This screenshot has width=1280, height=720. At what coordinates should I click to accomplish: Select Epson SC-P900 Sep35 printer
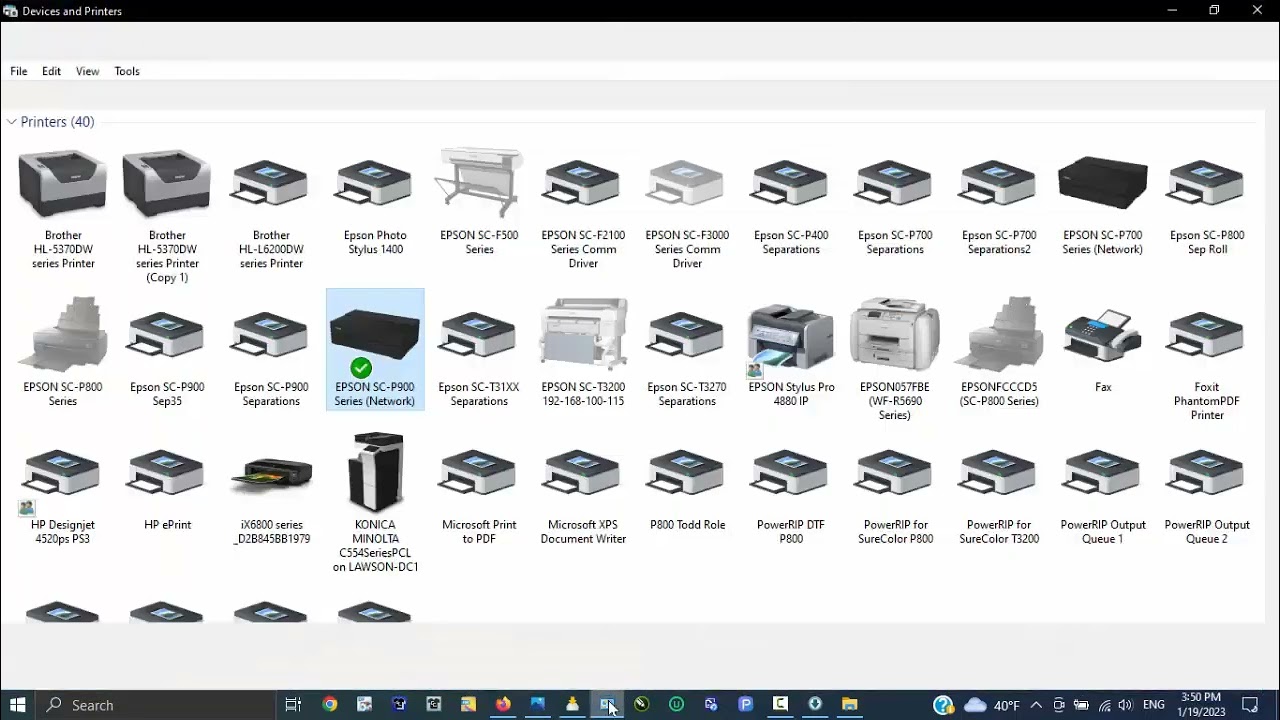tap(167, 358)
